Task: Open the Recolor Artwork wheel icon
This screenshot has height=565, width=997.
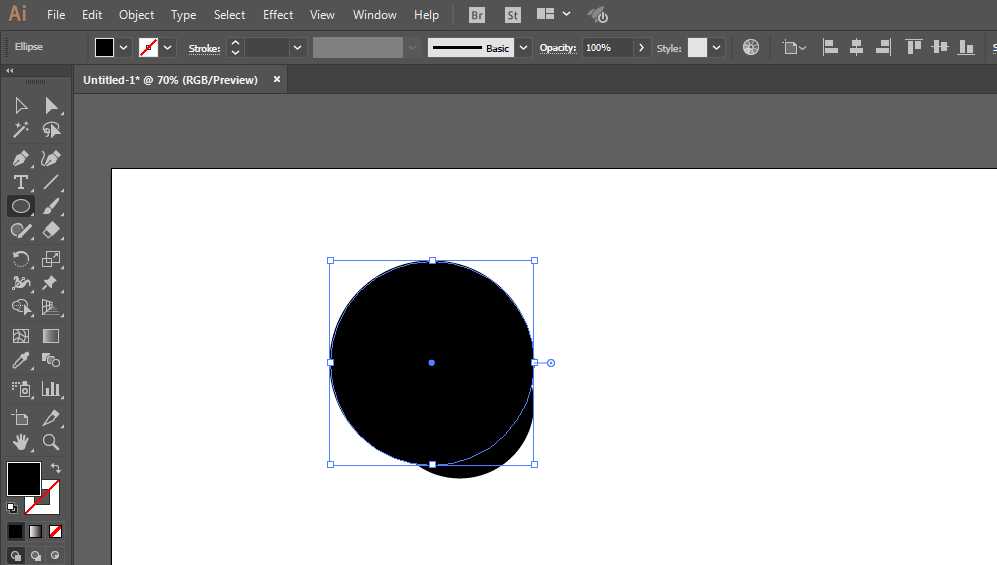Action: tap(751, 47)
